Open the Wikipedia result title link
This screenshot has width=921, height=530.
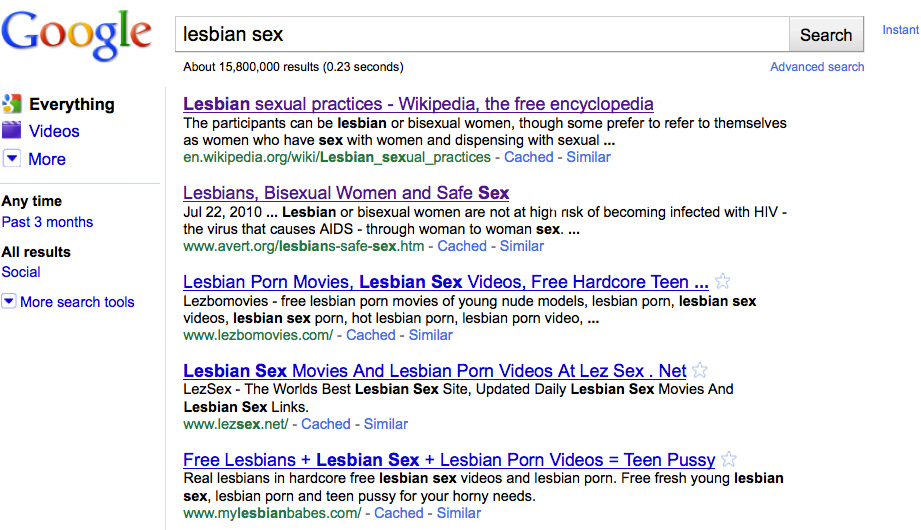(418, 104)
